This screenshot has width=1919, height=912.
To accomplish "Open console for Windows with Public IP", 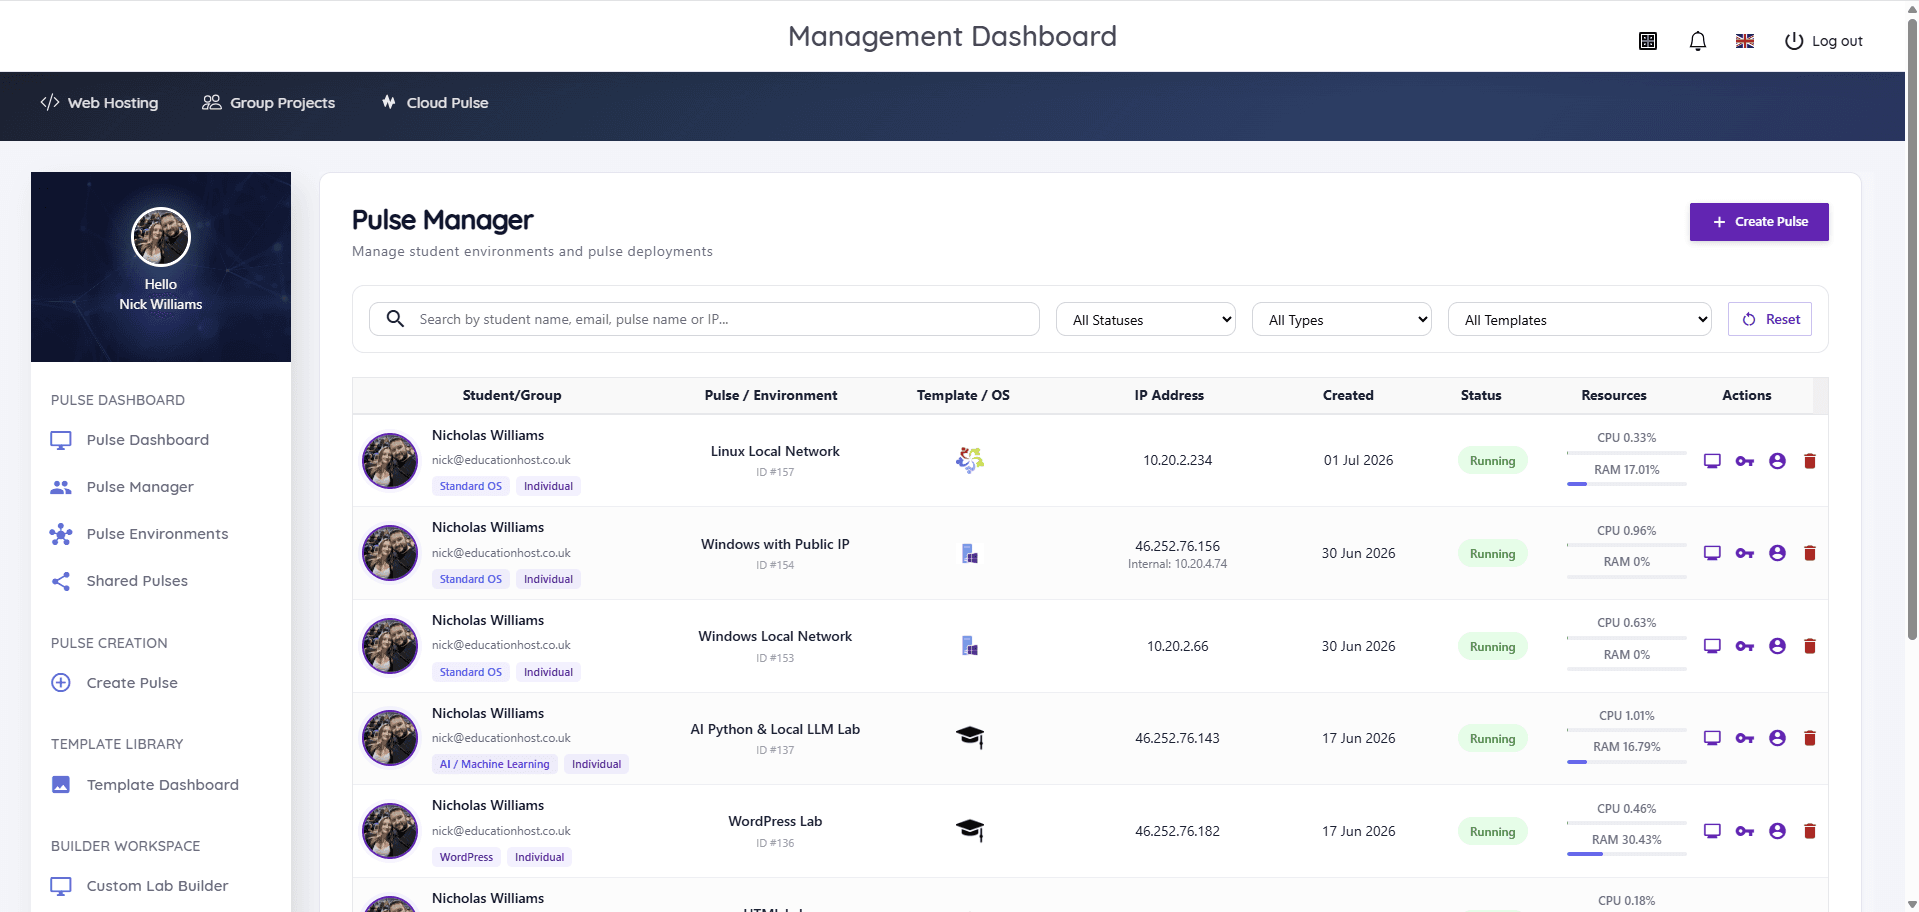I will tap(1712, 553).
